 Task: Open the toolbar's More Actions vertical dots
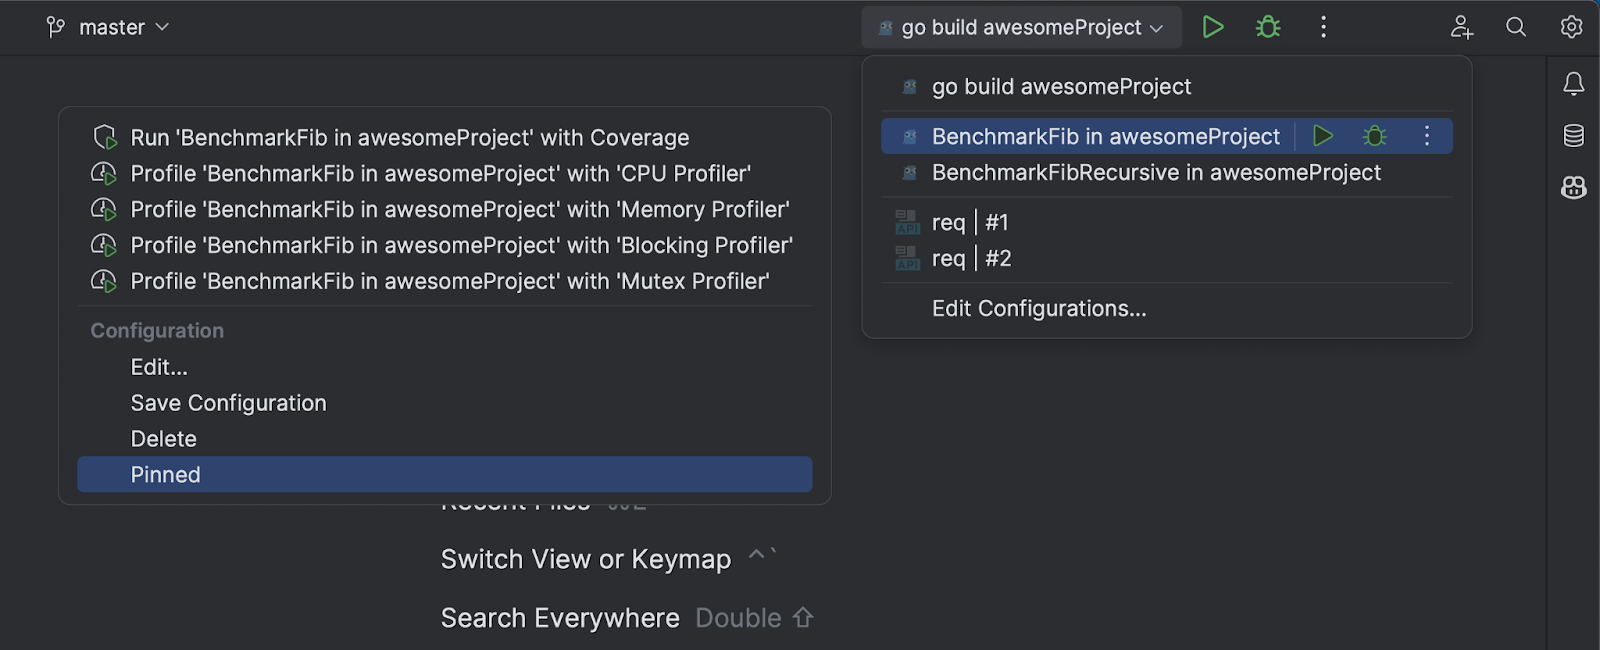pos(1323,27)
